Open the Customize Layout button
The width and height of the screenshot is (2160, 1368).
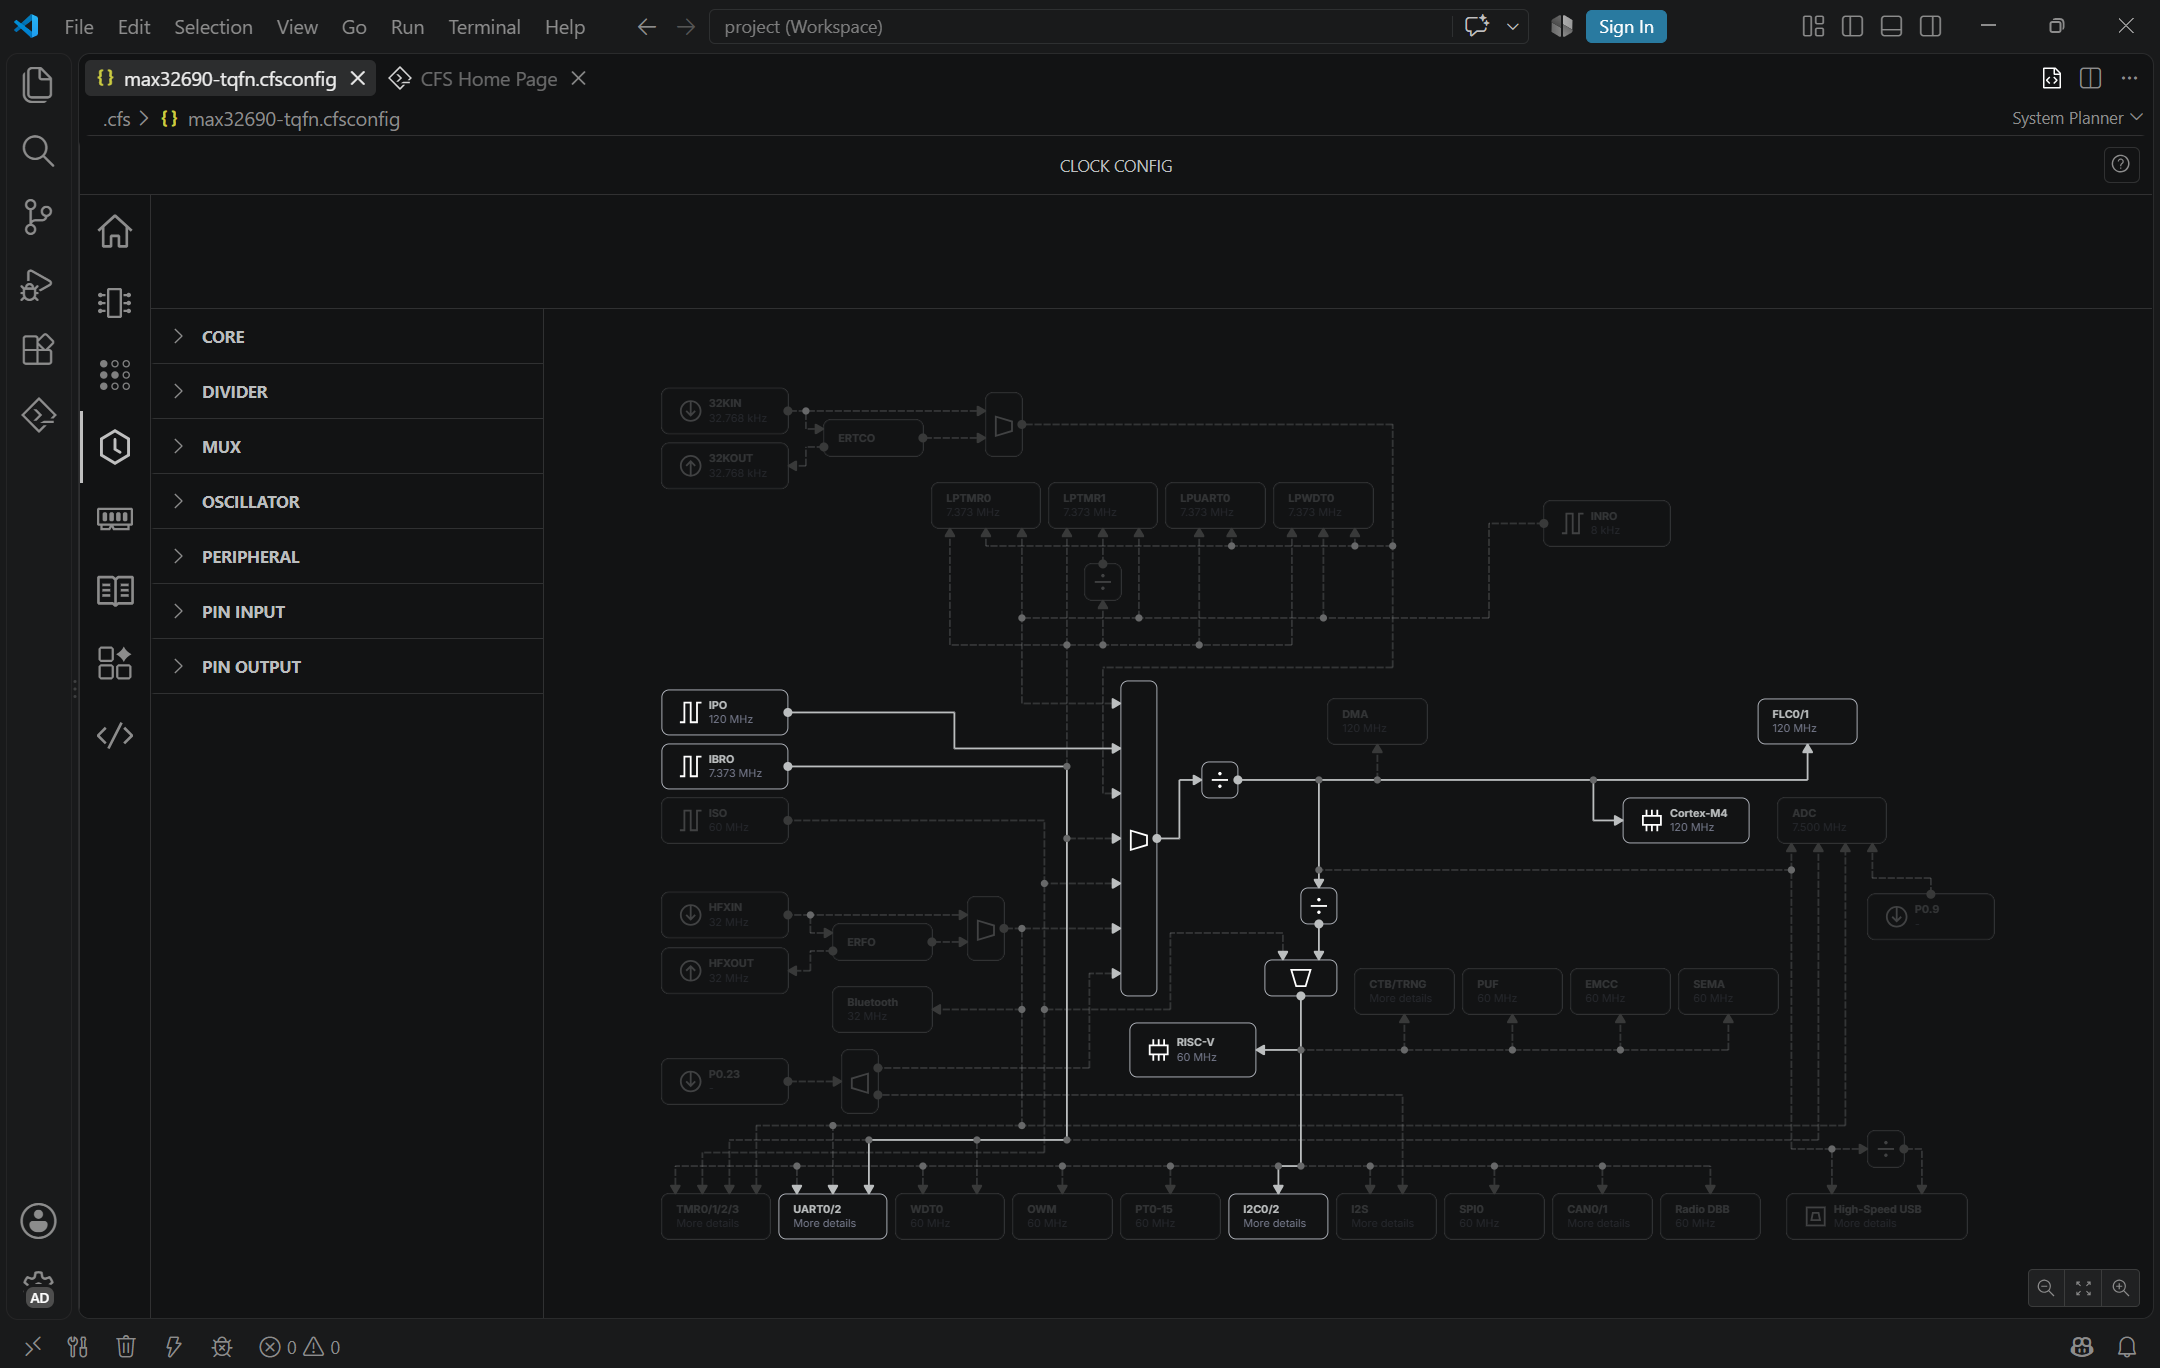point(1813,26)
